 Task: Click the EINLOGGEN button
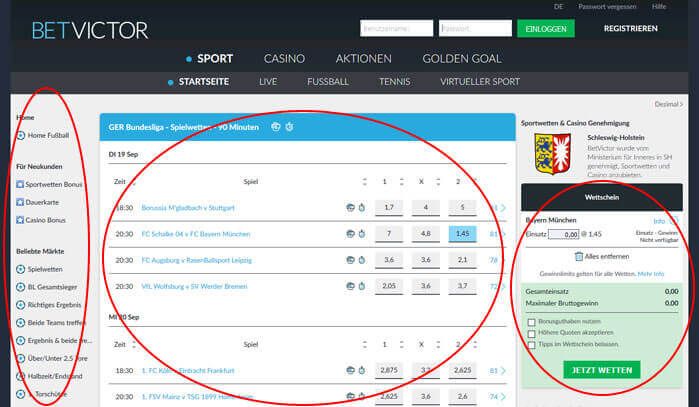[x=546, y=29]
